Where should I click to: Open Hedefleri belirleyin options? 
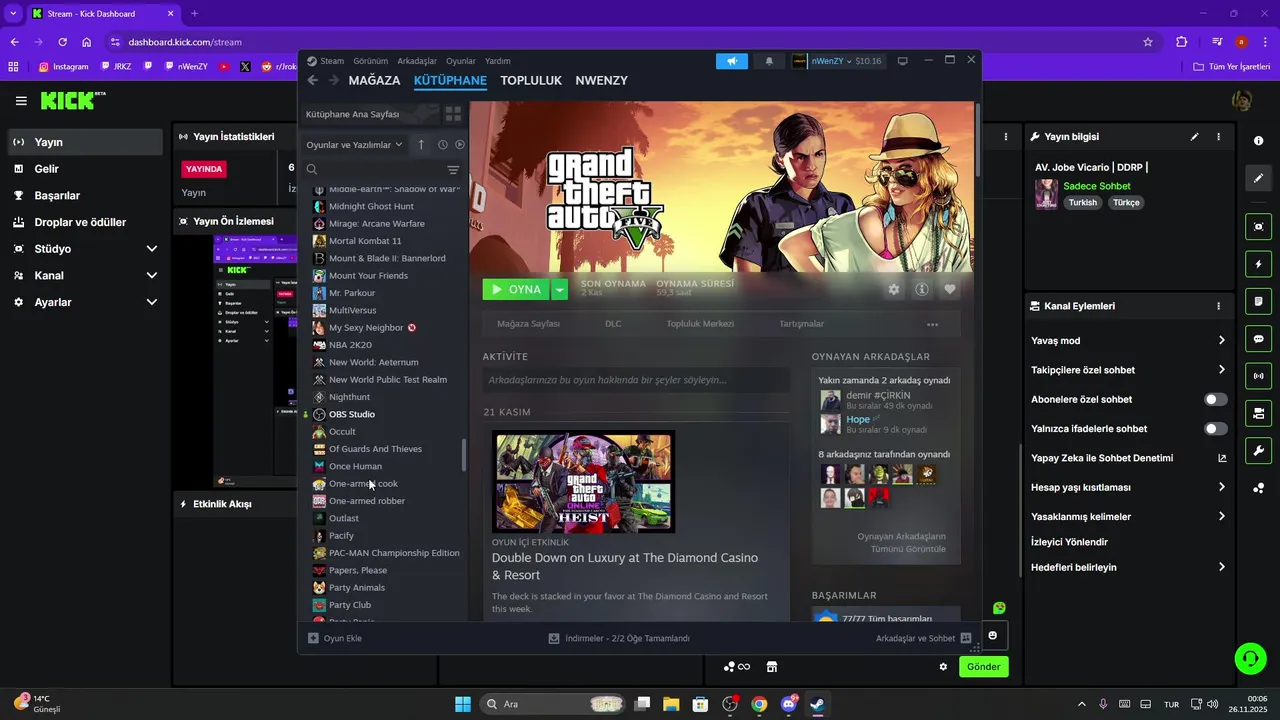pyautogui.click(x=1128, y=567)
